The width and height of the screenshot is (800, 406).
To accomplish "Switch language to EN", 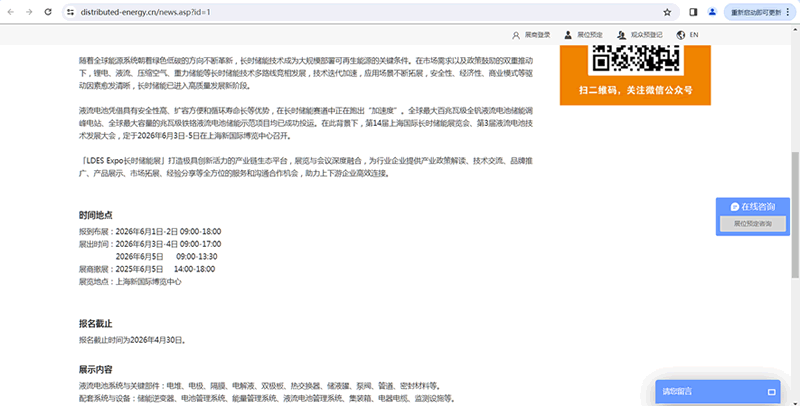I will click(688, 34).
